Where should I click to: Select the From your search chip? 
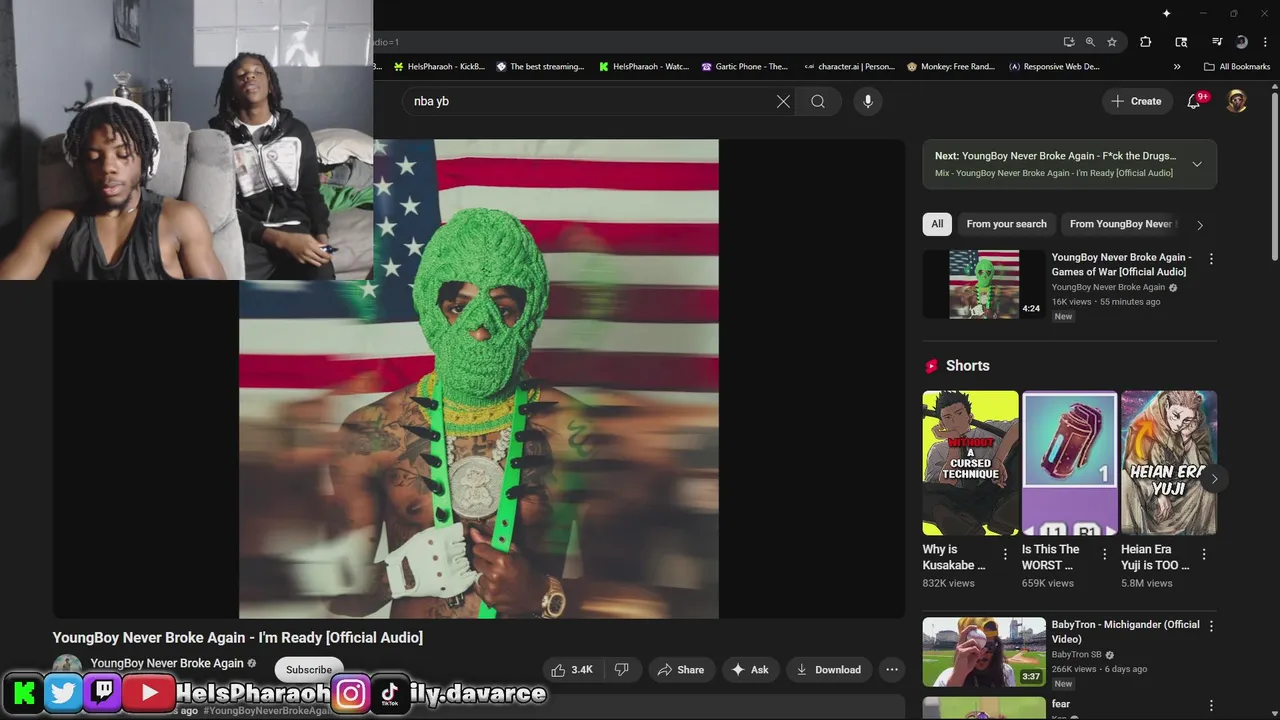tap(1006, 224)
